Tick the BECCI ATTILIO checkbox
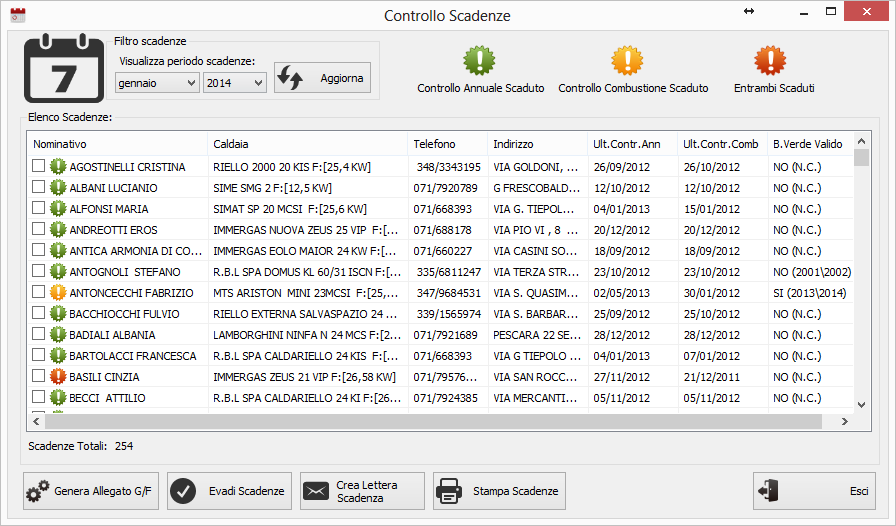Image resolution: width=896 pixels, height=526 pixels. click(38, 397)
